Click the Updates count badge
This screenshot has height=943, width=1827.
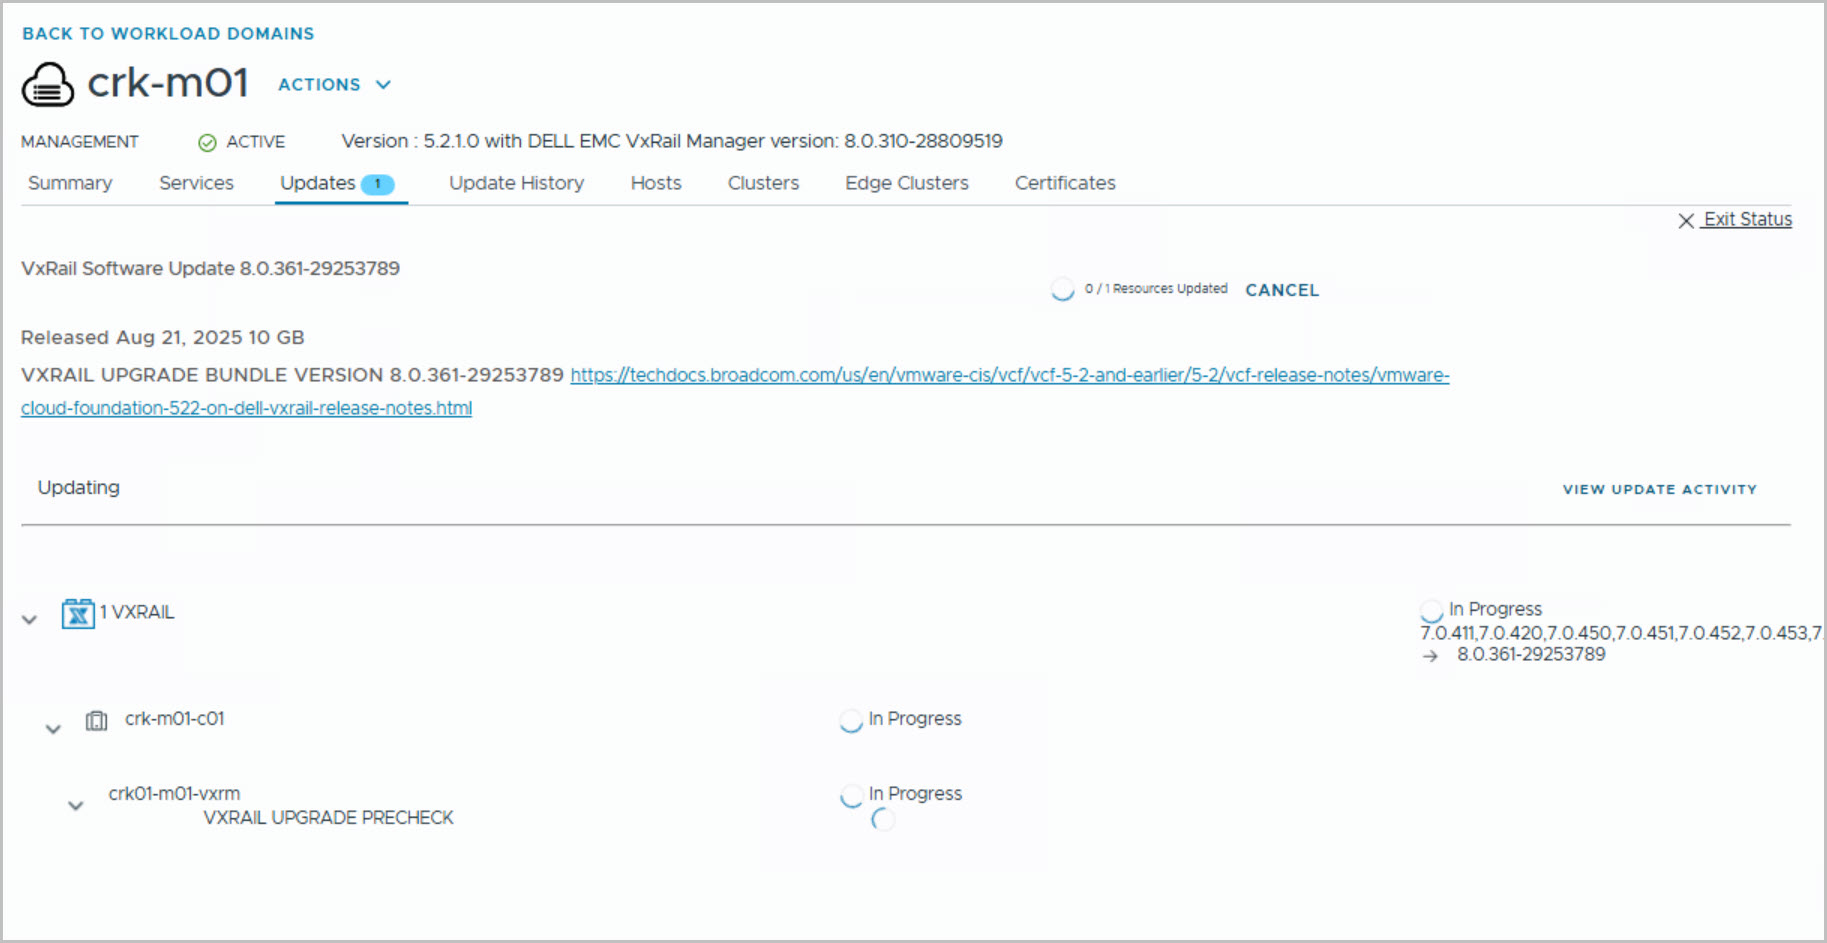(377, 184)
